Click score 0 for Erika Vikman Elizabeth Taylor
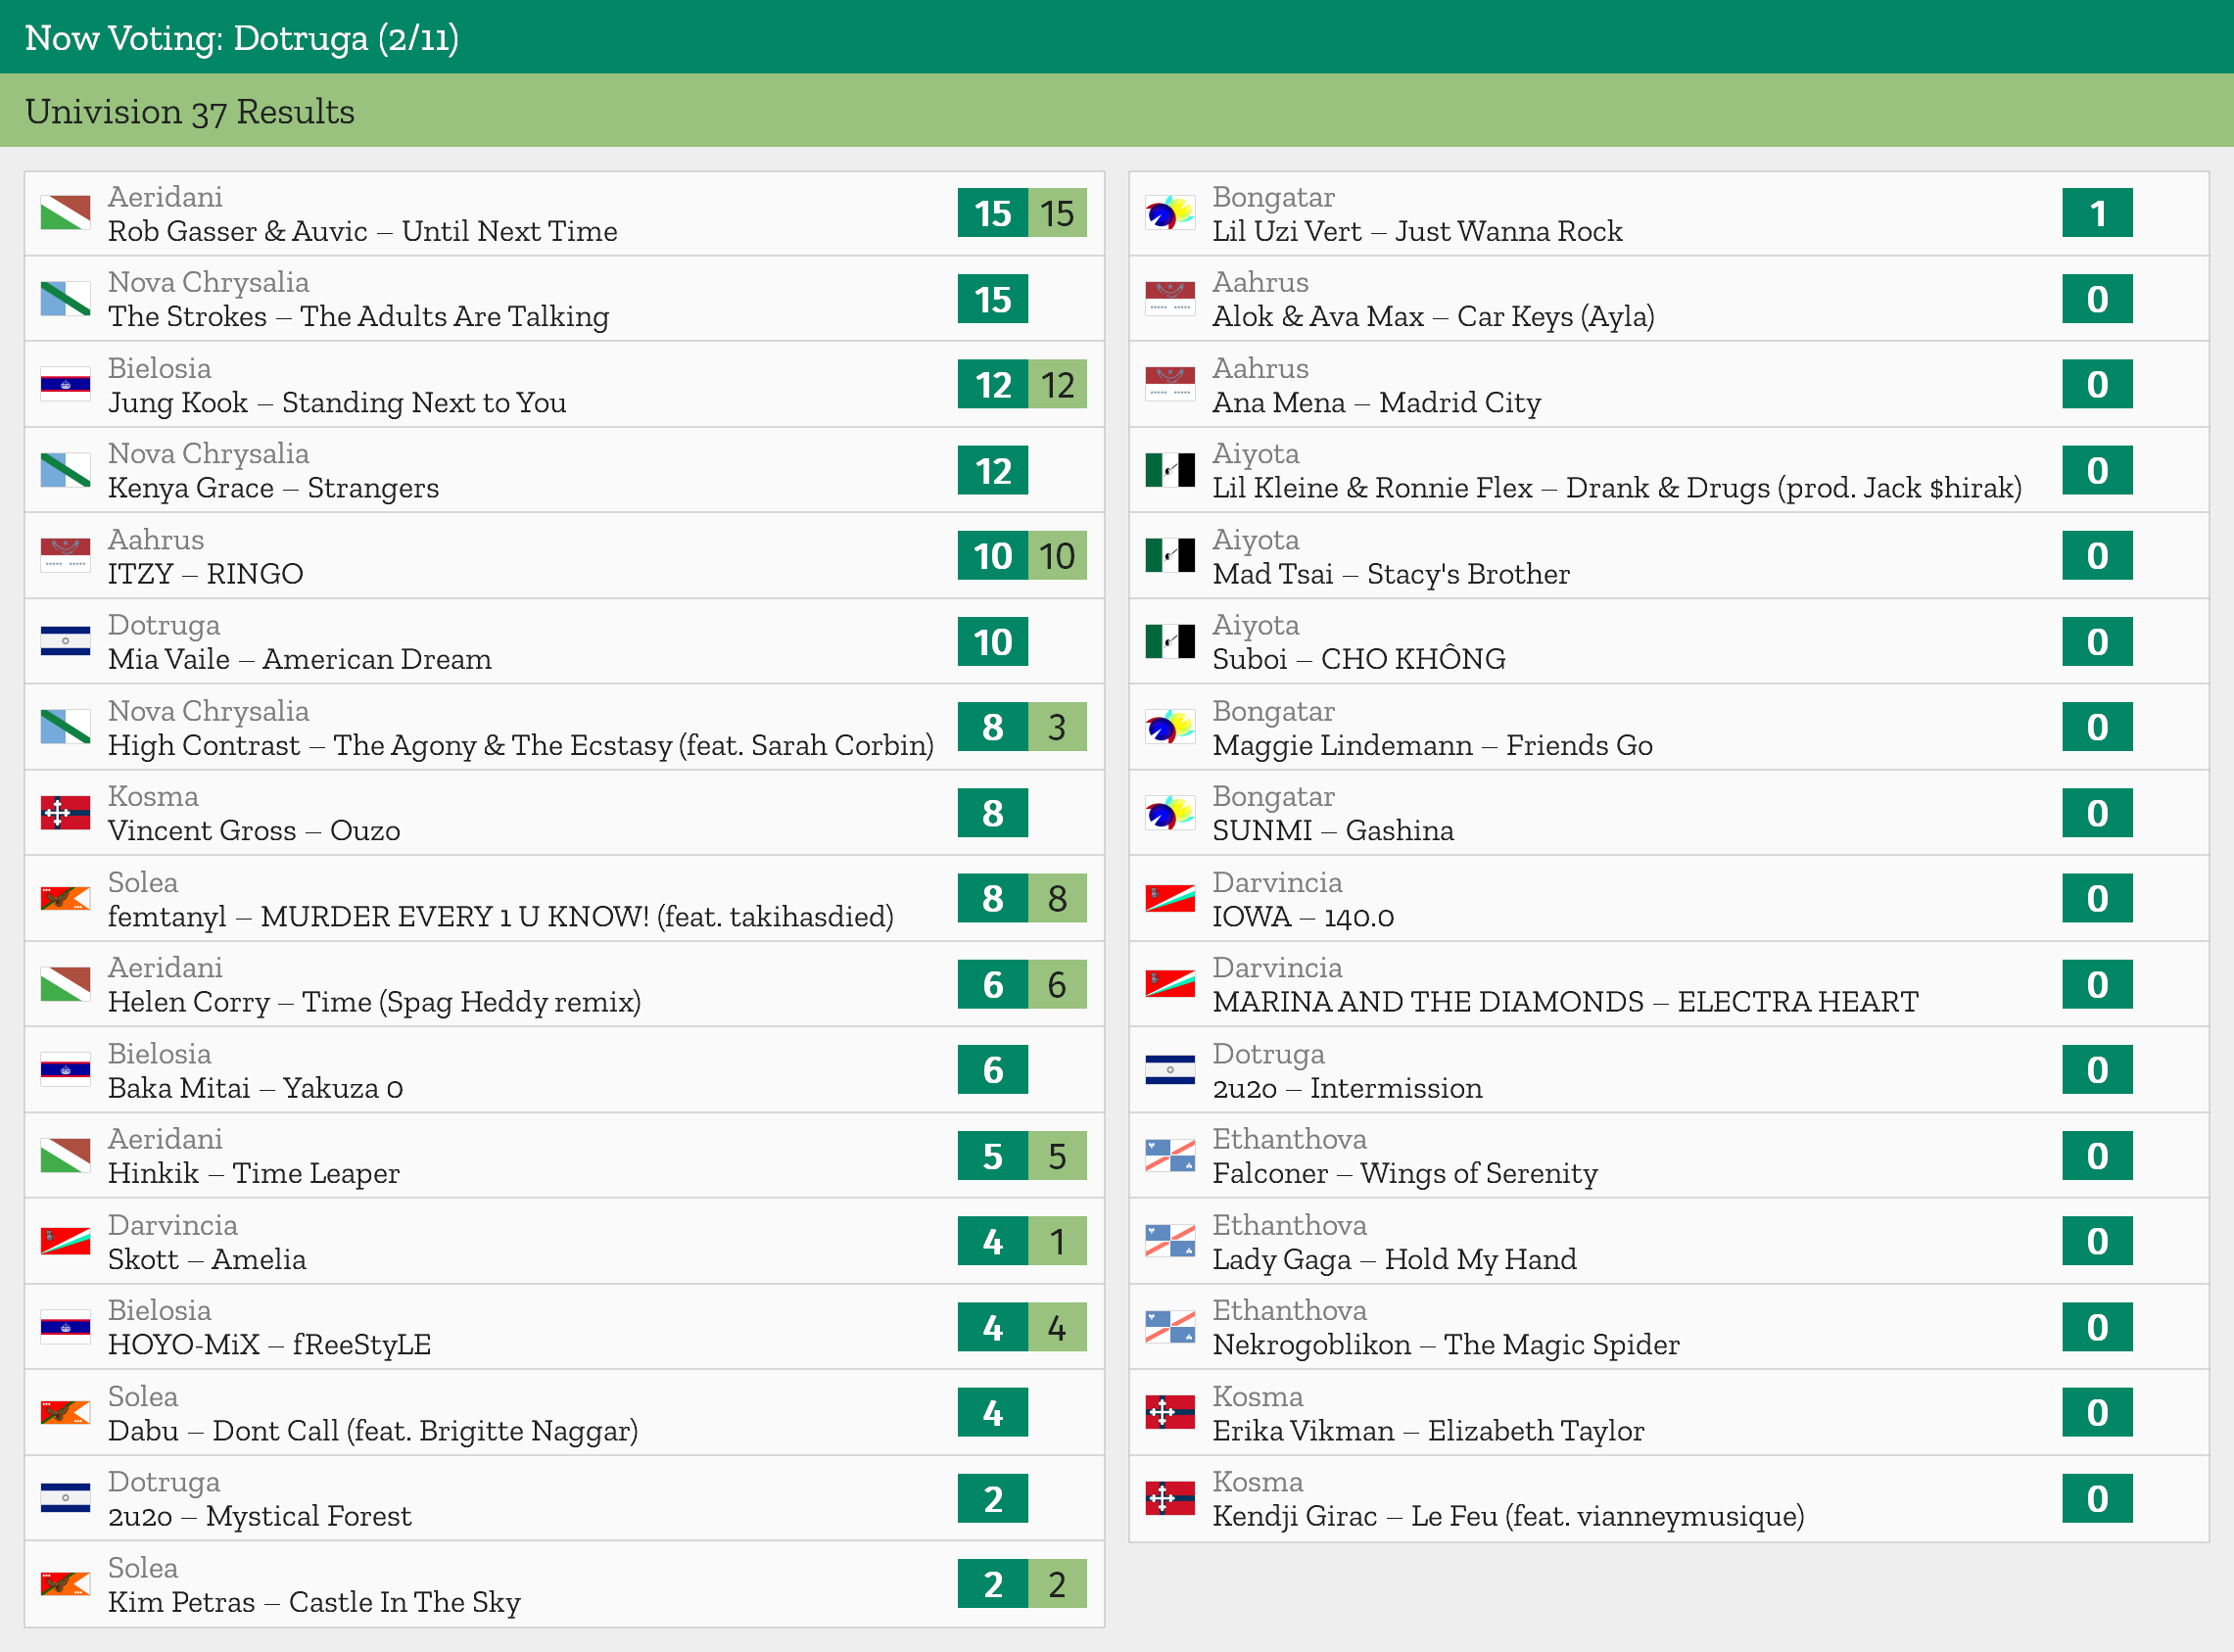This screenshot has height=1652, width=2234. point(2097,1412)
